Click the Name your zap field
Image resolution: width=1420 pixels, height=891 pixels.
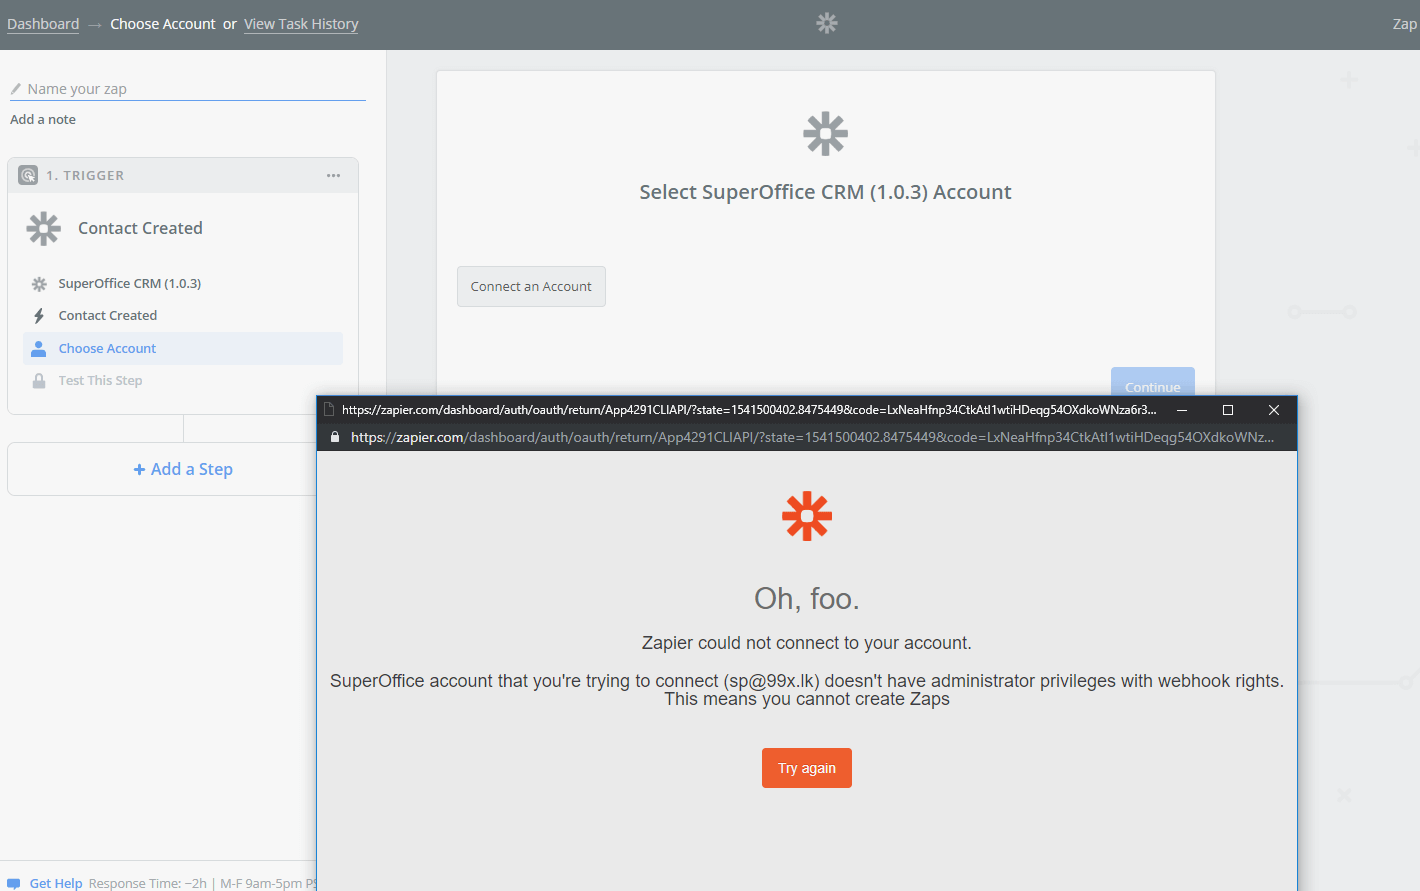coord(190,89)
